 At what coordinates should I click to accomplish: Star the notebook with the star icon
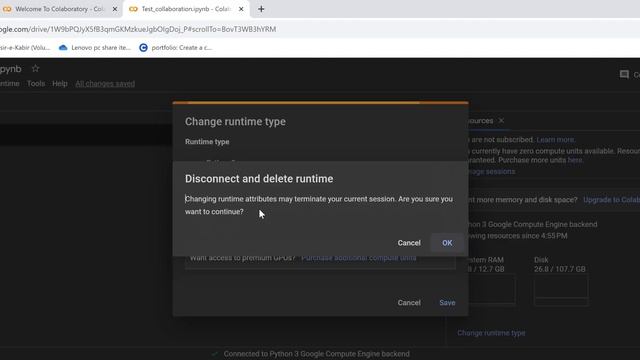[x=36, y=69]
